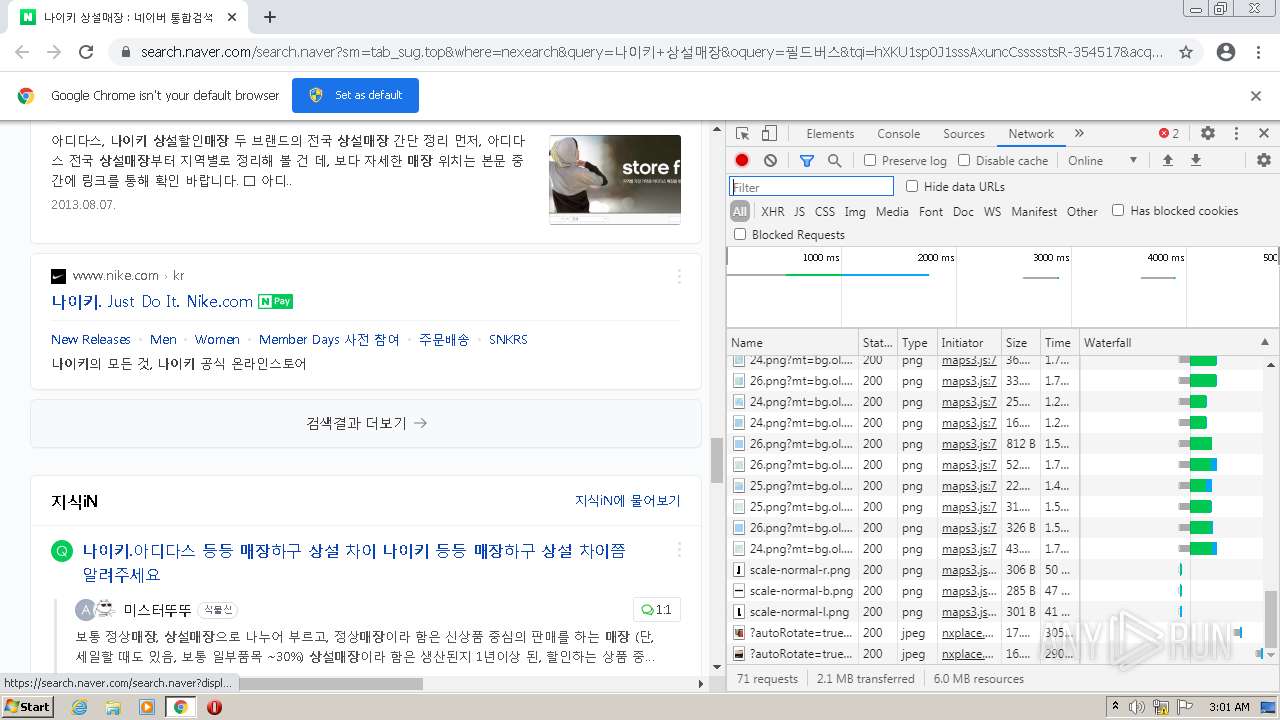Reload the page
This screenshot has width=1280, height=720.
click(x=86, y=52)
